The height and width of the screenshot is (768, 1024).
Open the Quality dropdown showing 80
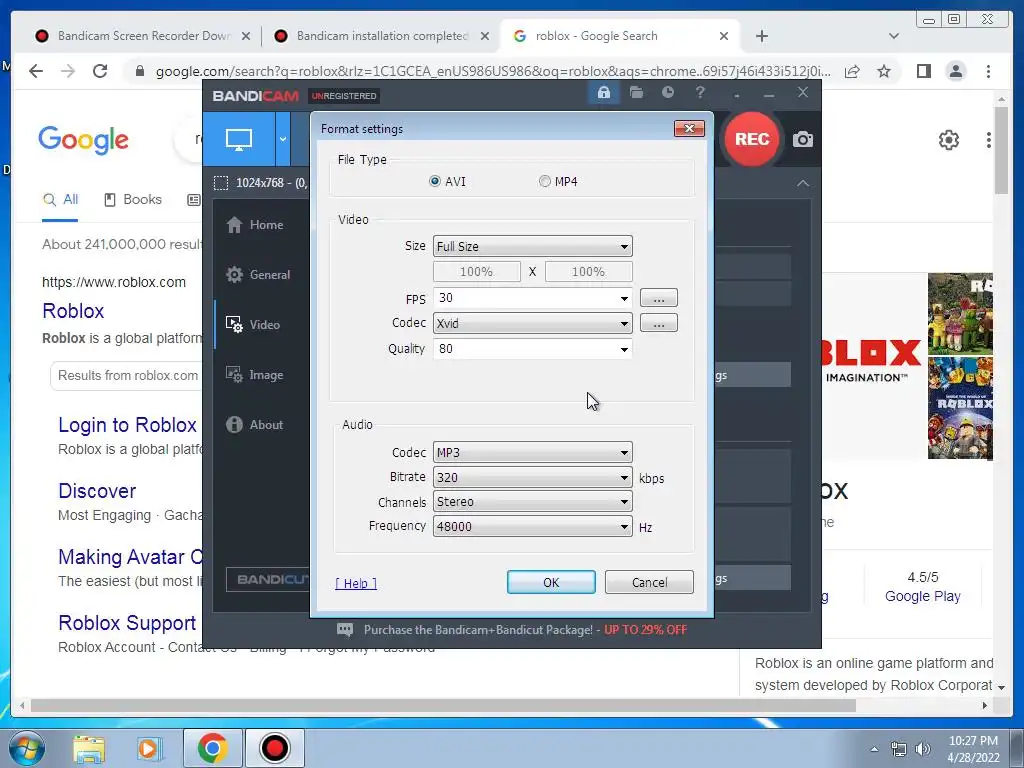pos(532,349)
